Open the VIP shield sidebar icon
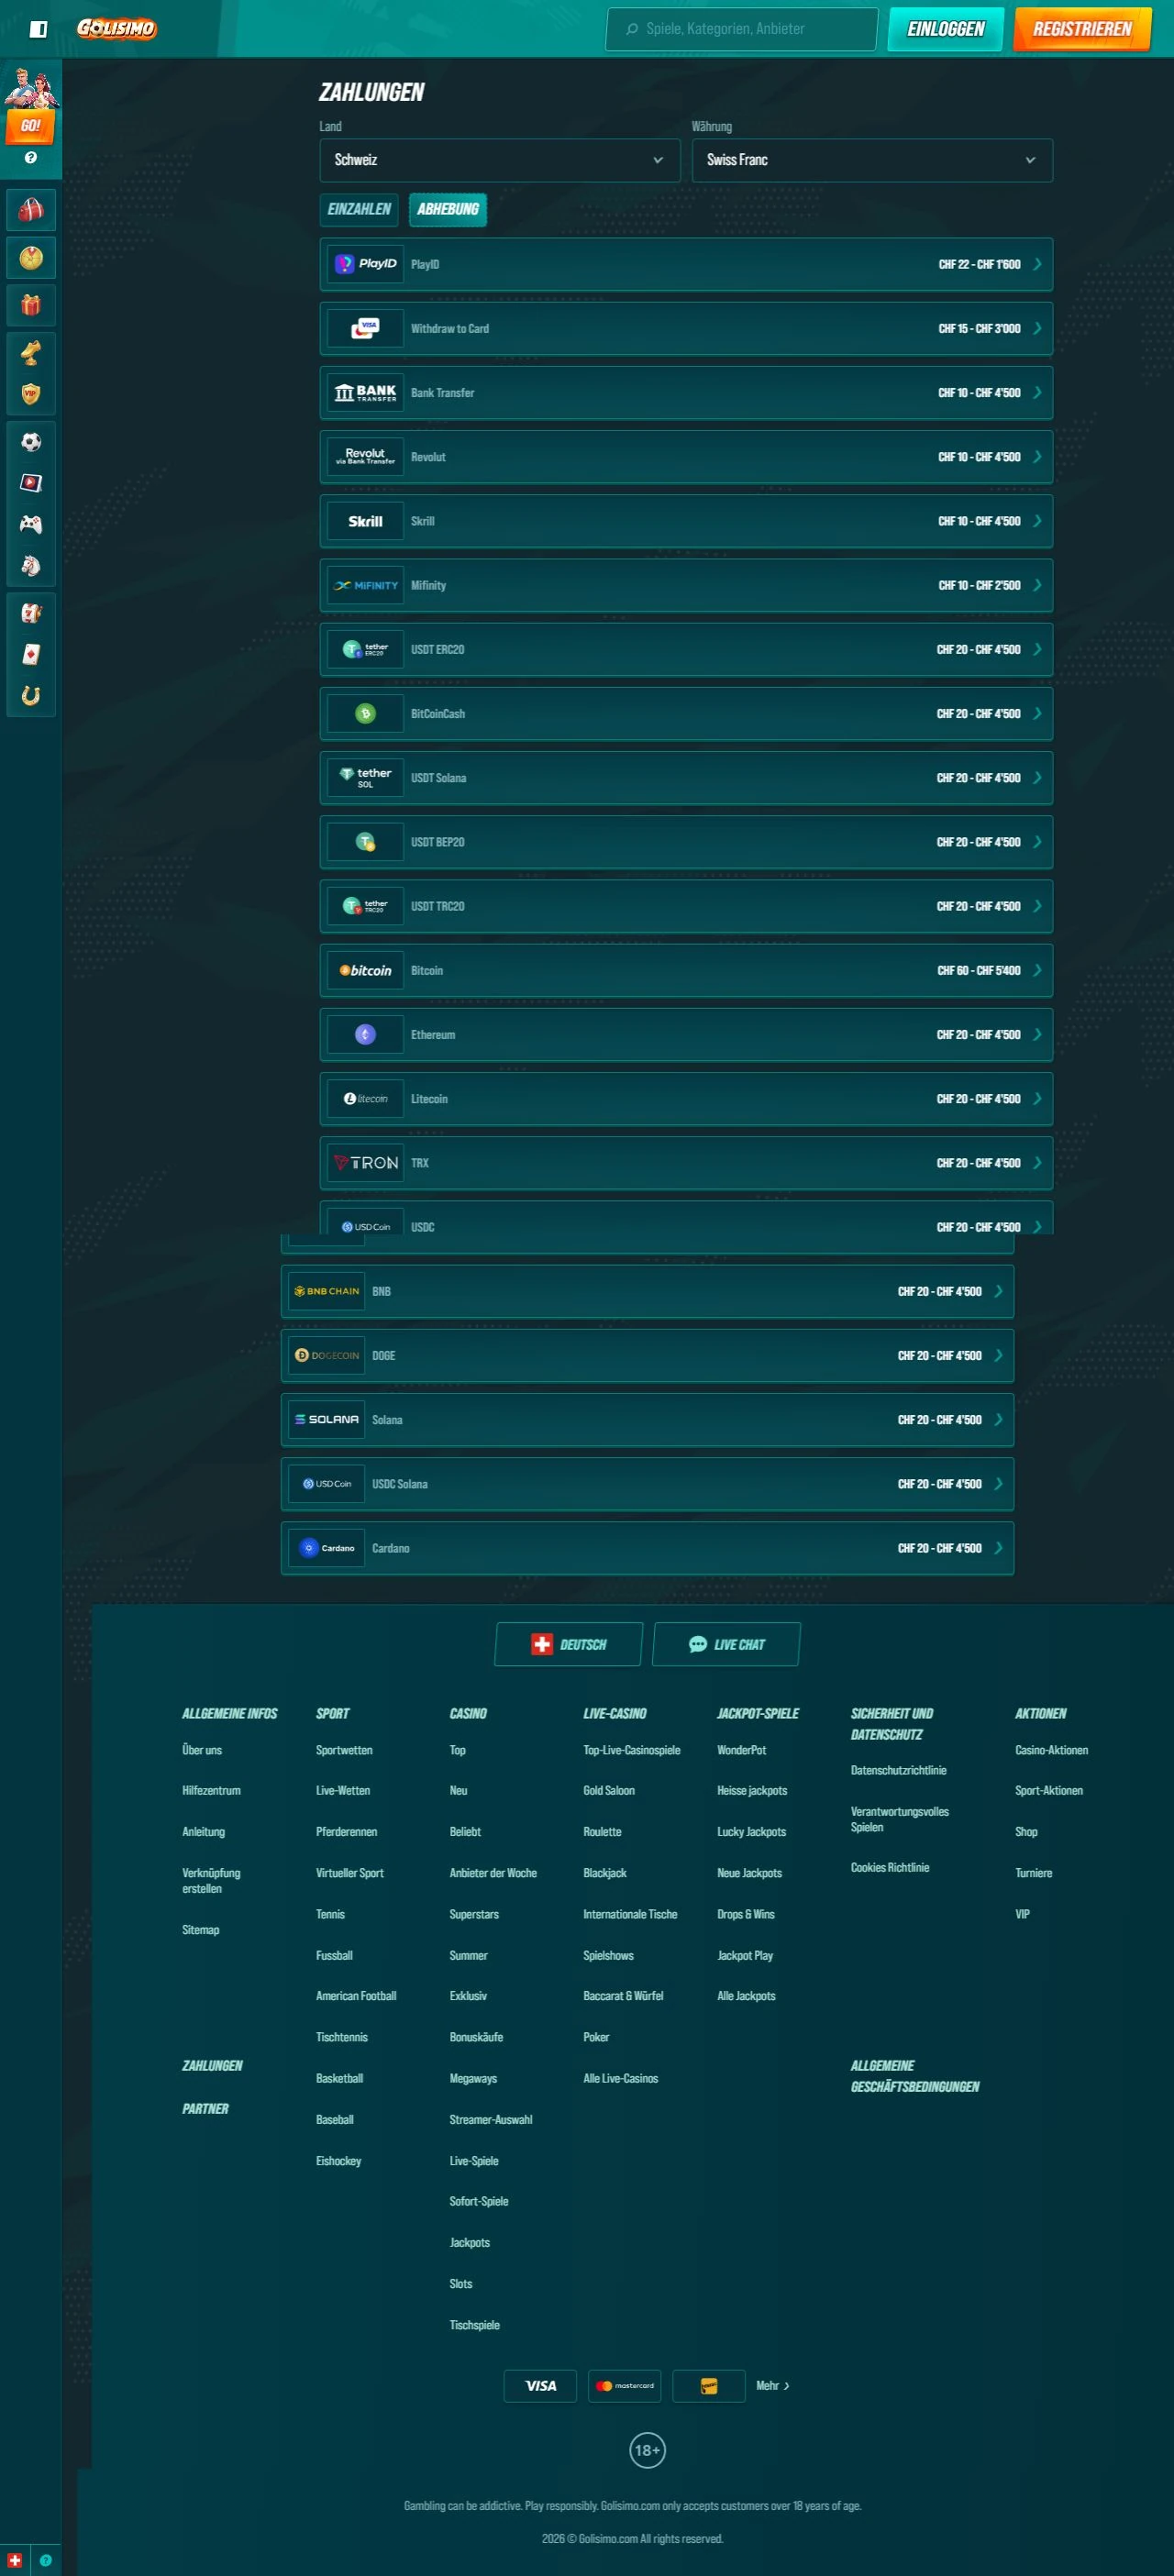The image size is (1174, 2576). tap(31, 394)
